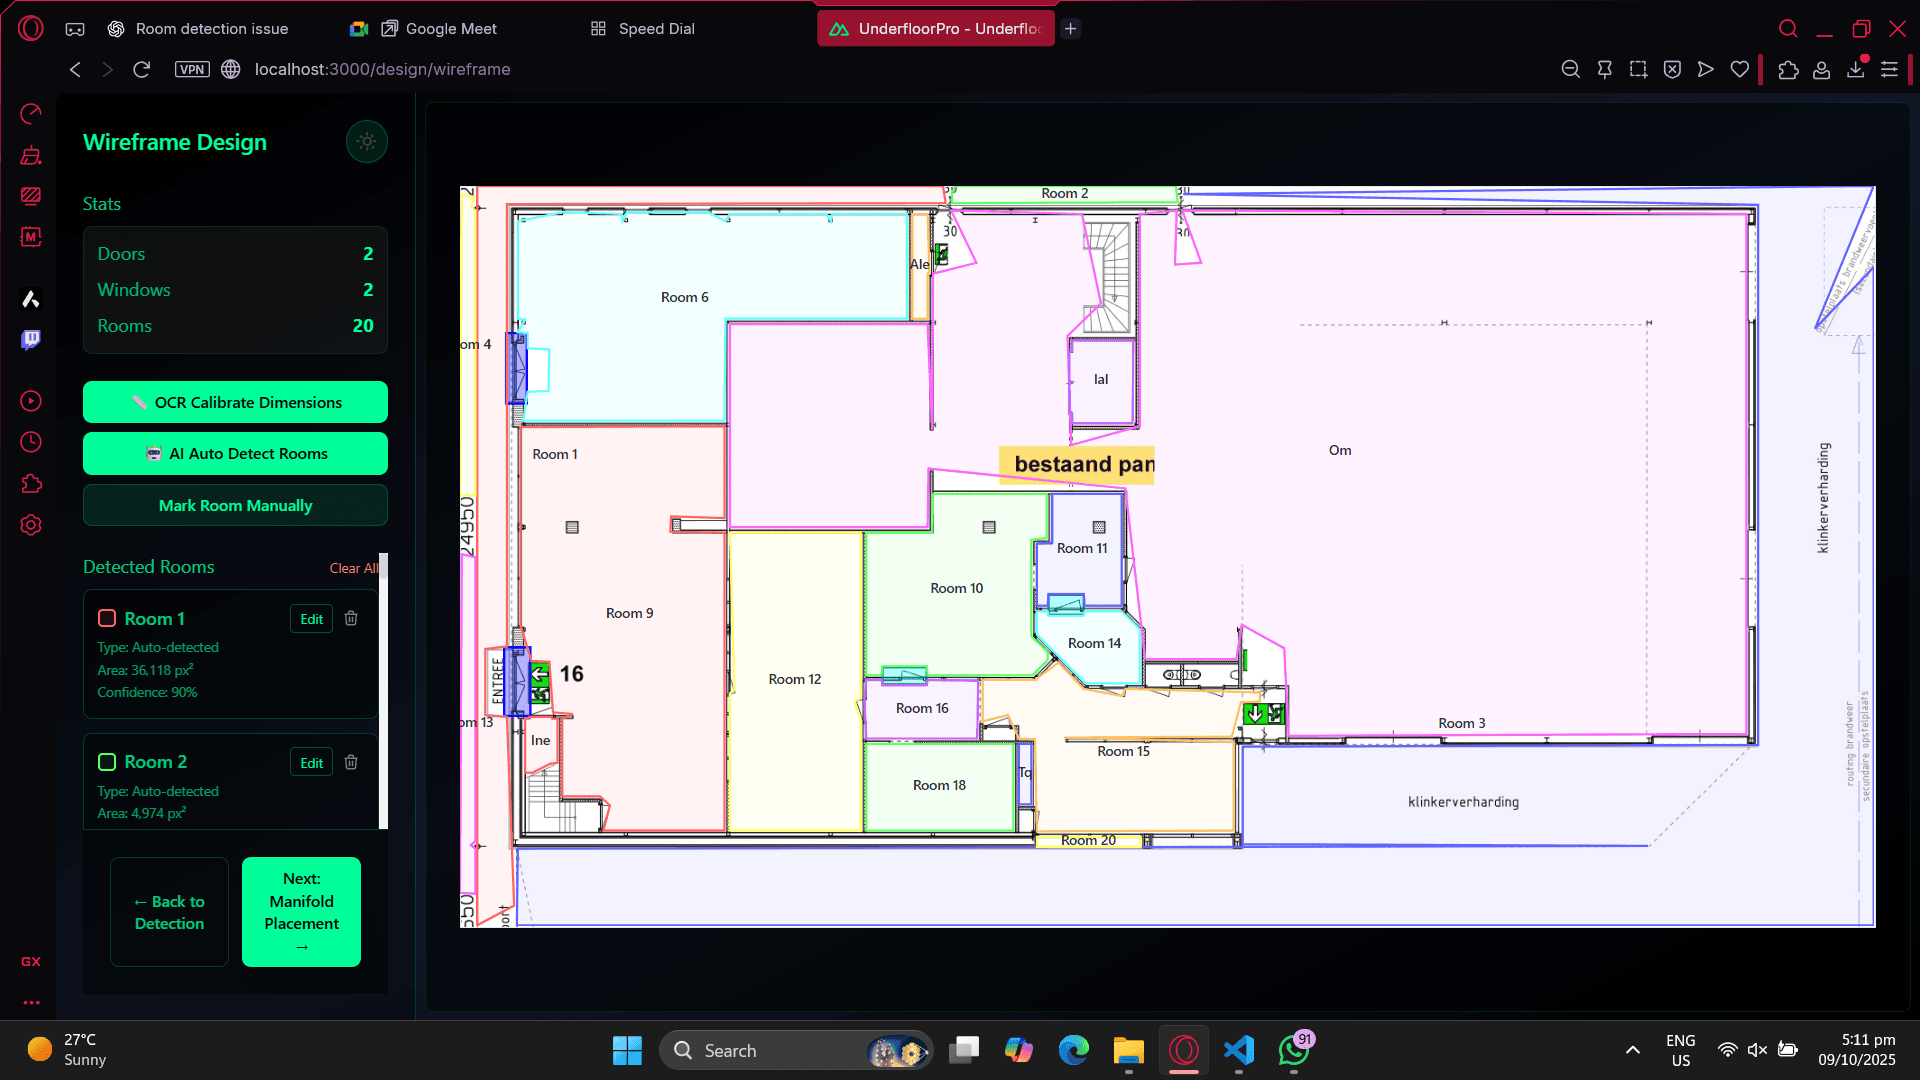
Task: Click the send flow arrow icon
Action: (1706, 69)
